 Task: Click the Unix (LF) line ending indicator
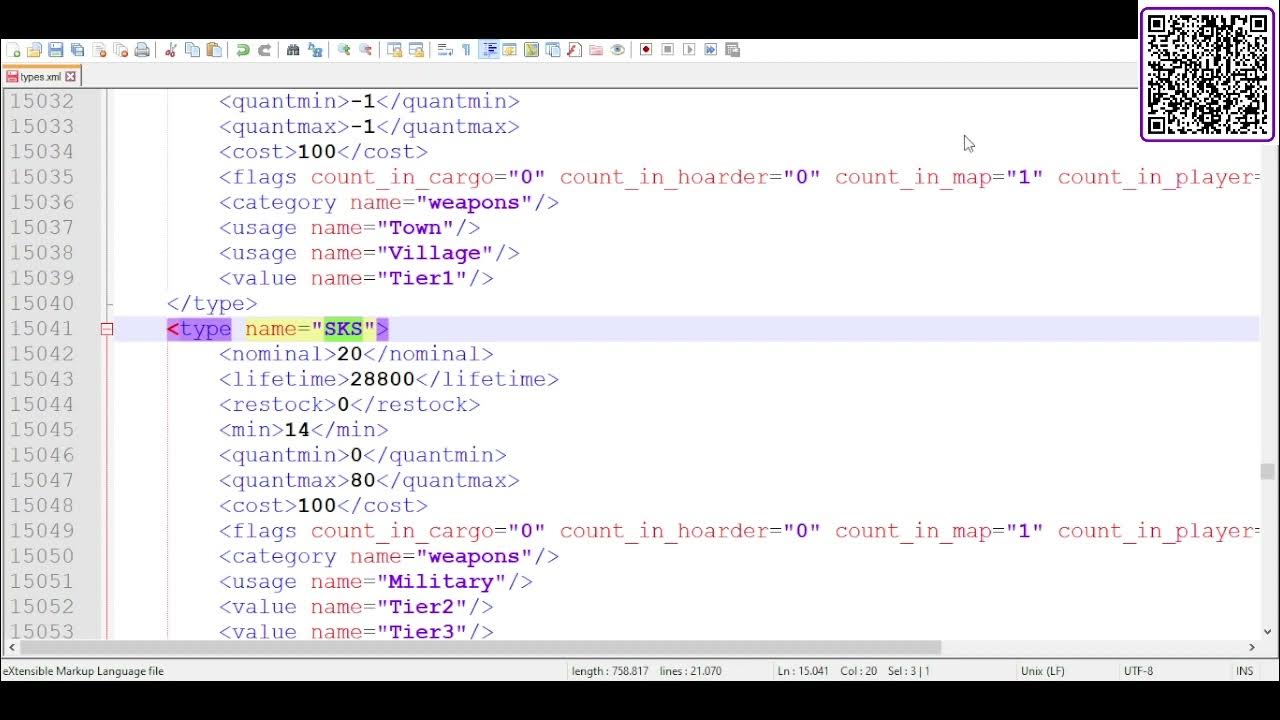click(1042, 671)
